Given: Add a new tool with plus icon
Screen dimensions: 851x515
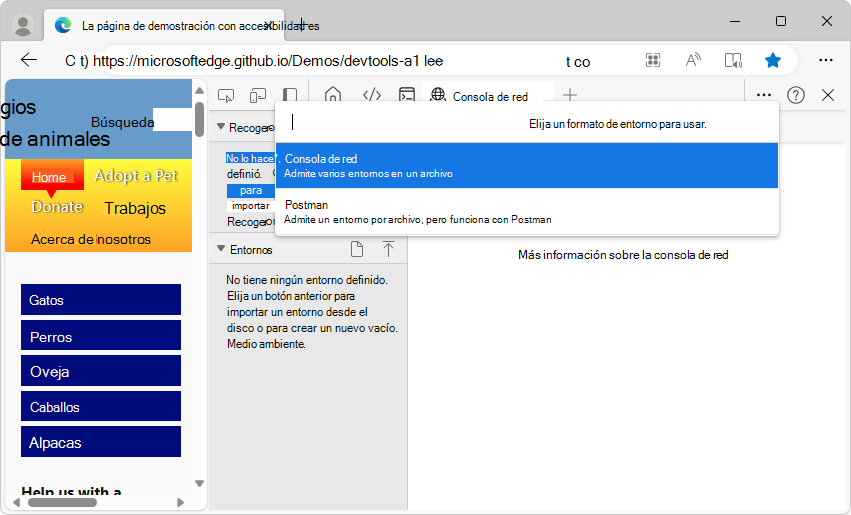Looking at the screenshot, I should click(x=570, y=96).
